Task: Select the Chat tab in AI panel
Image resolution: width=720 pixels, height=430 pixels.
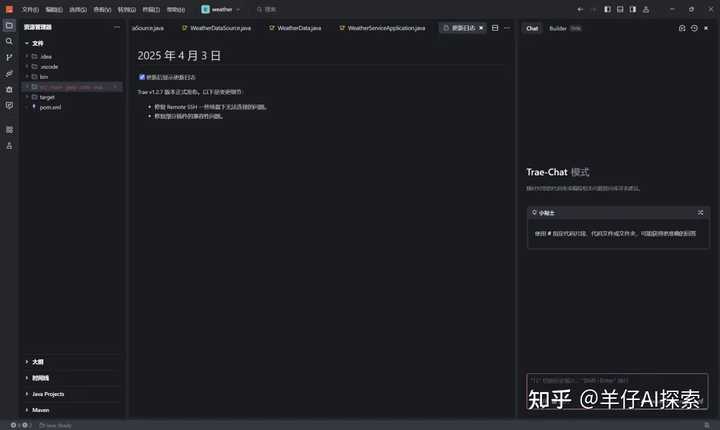Action: [x=532, y=28]
